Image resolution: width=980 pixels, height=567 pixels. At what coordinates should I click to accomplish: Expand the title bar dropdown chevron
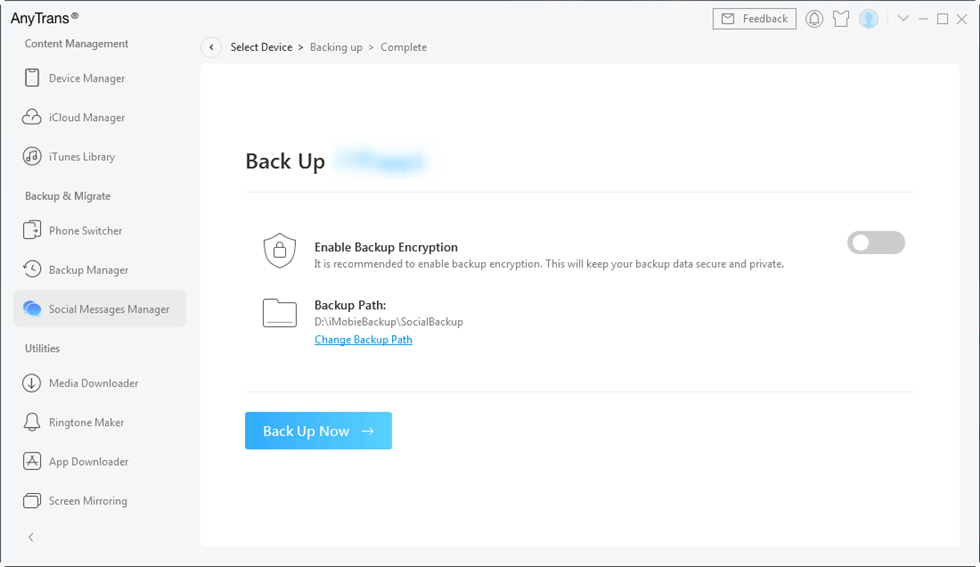903,19
